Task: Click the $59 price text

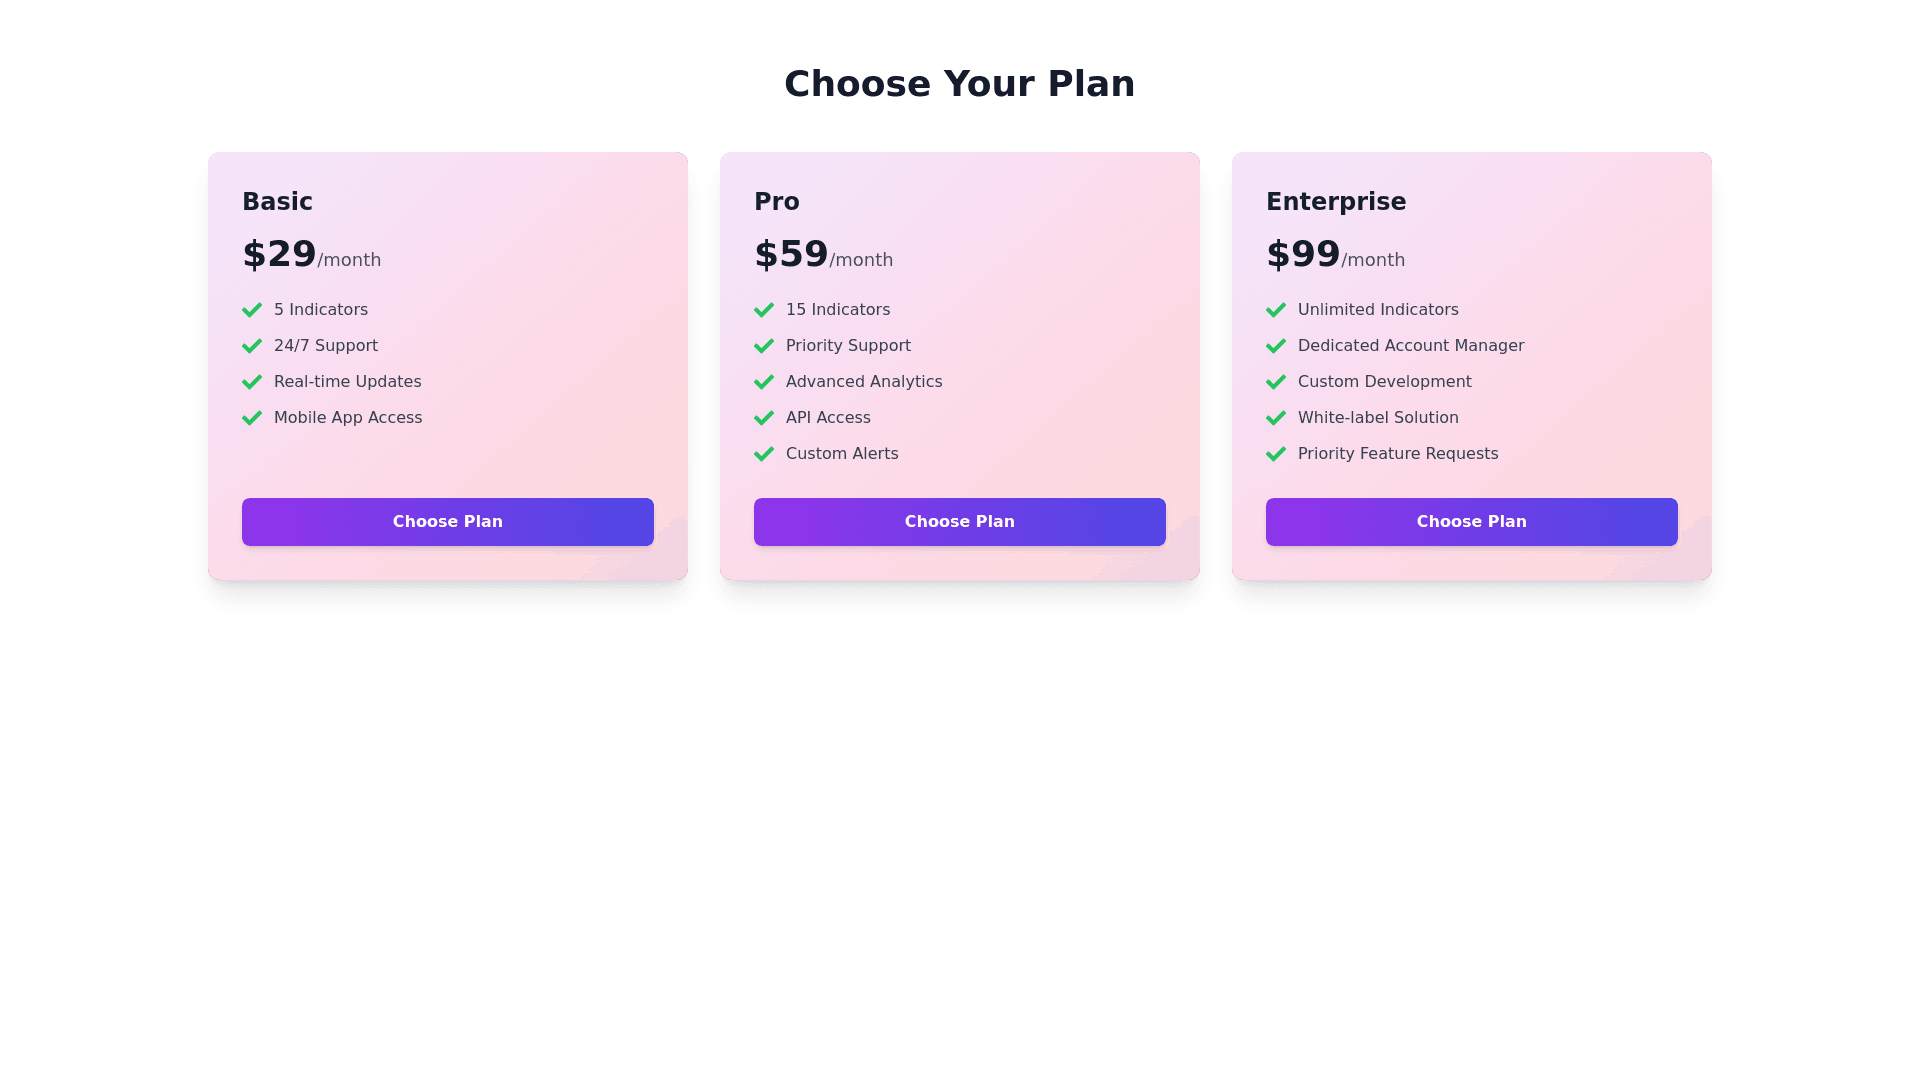Action: coord(791,254)
